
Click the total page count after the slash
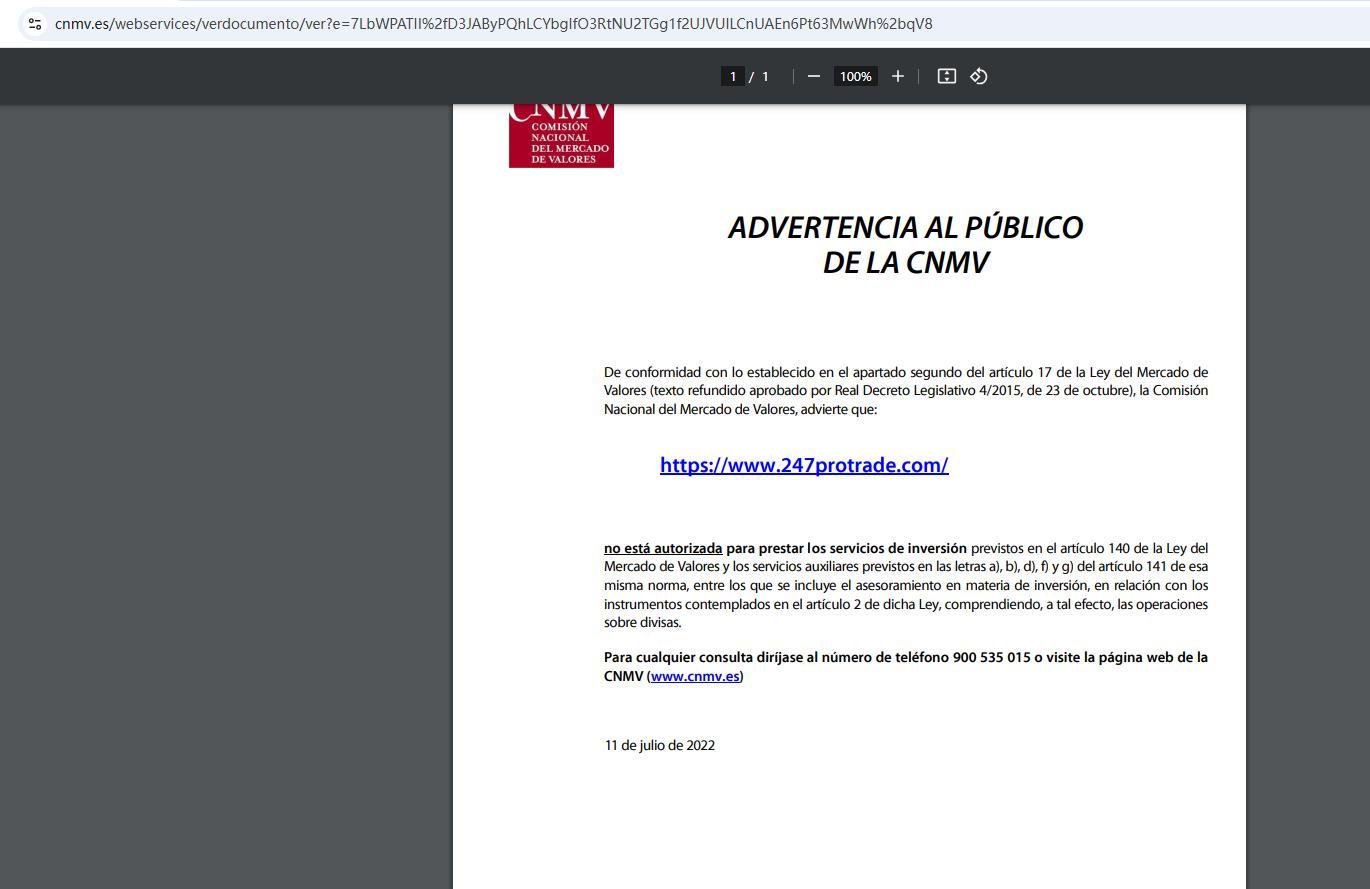pyautogui.click(x=765, y=76)
